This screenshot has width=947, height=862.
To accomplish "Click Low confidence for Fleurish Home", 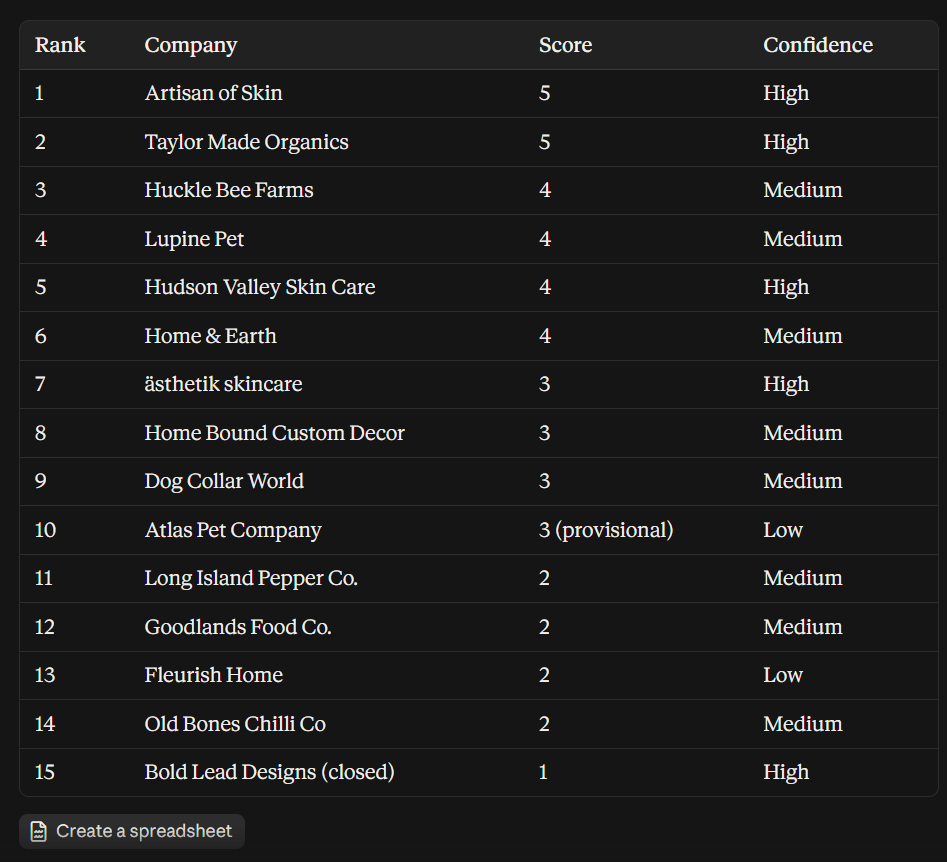I will click(x=783, y=675).
